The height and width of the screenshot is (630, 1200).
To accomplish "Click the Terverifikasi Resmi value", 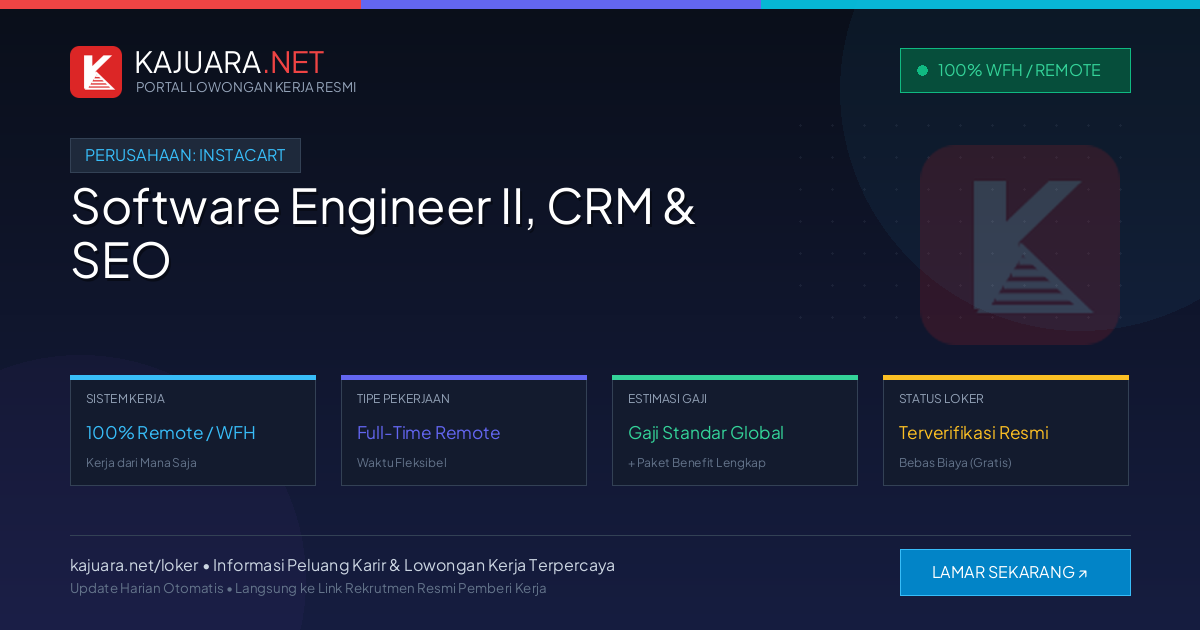I will tap(974, 433).
